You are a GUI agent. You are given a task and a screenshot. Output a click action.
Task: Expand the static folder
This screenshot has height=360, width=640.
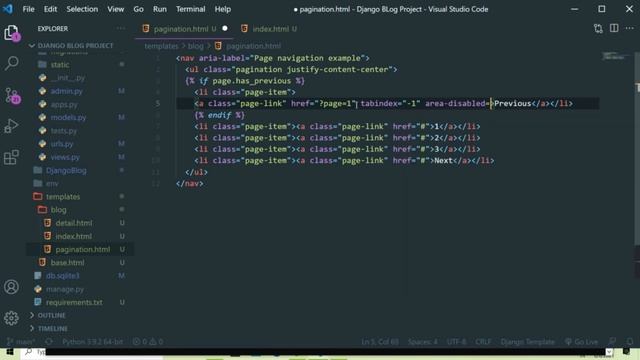coord(60,64)
